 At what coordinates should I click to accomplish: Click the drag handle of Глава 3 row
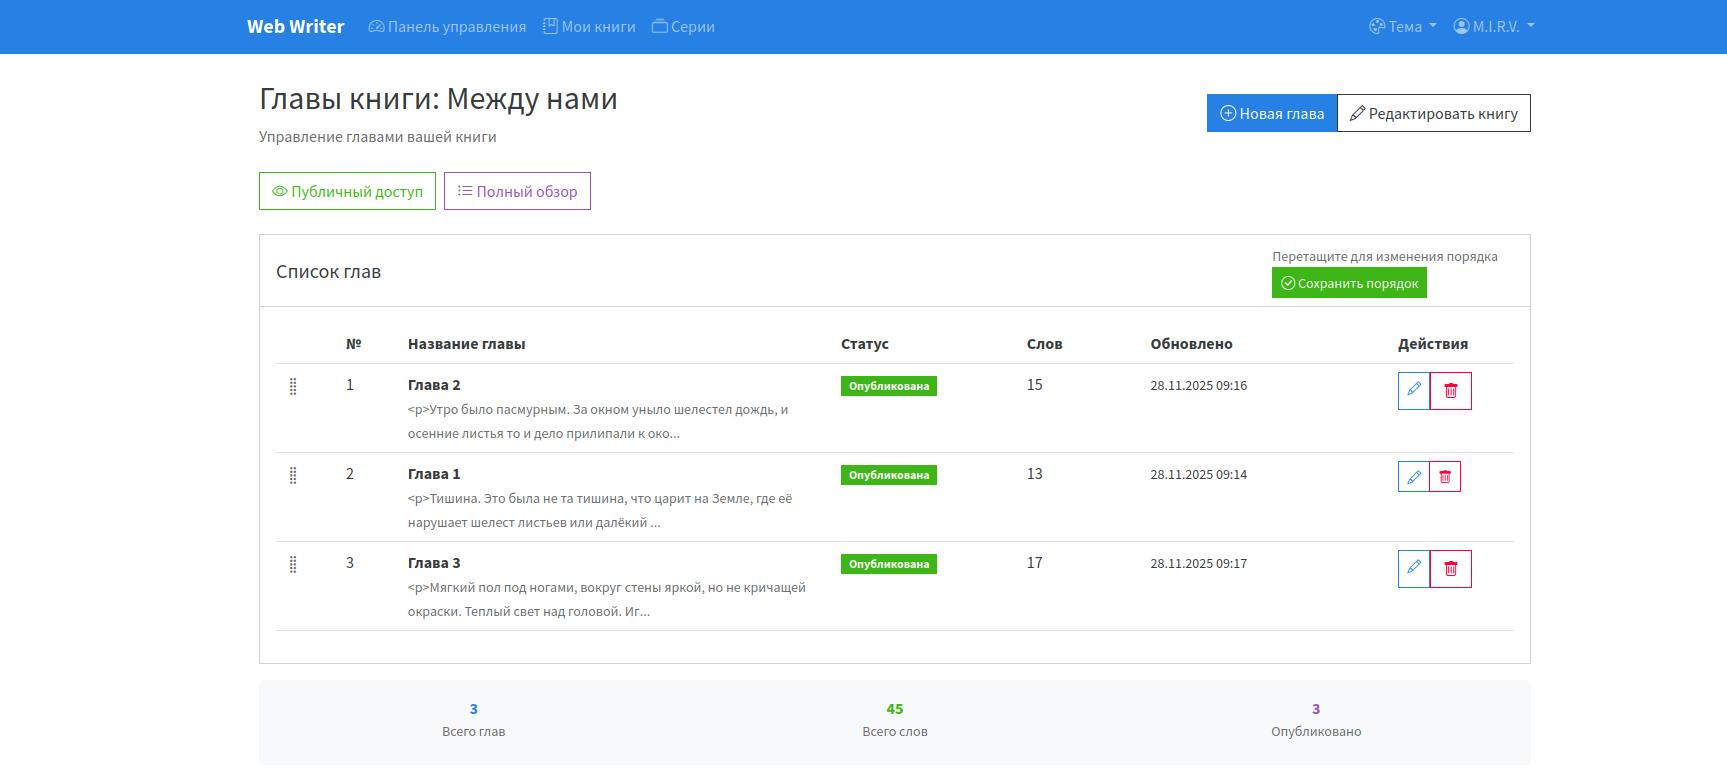click(293, 564)
